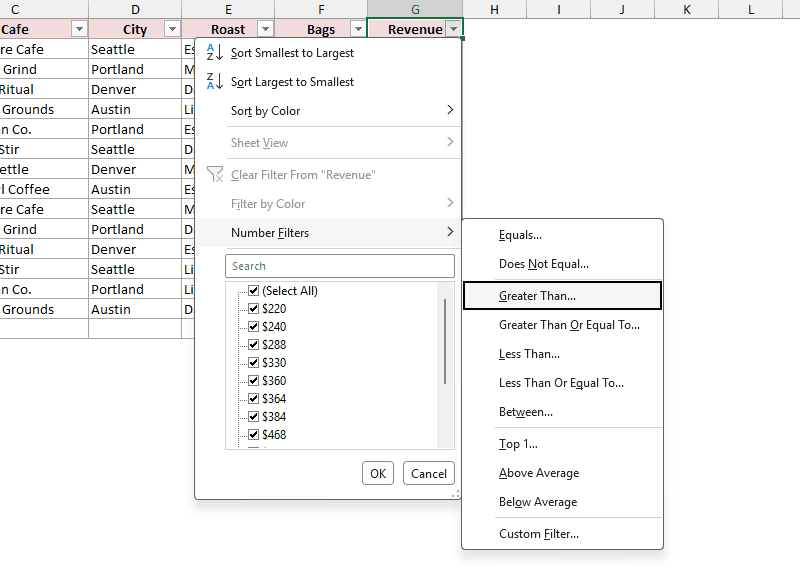Uncheck the $384 checkbox

254,417
